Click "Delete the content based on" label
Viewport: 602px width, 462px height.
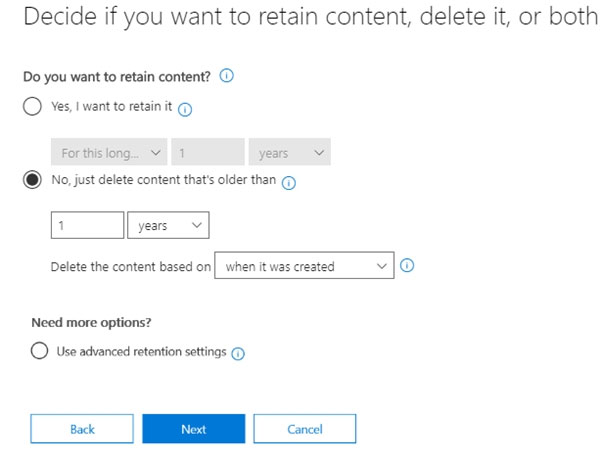[131, 267]
